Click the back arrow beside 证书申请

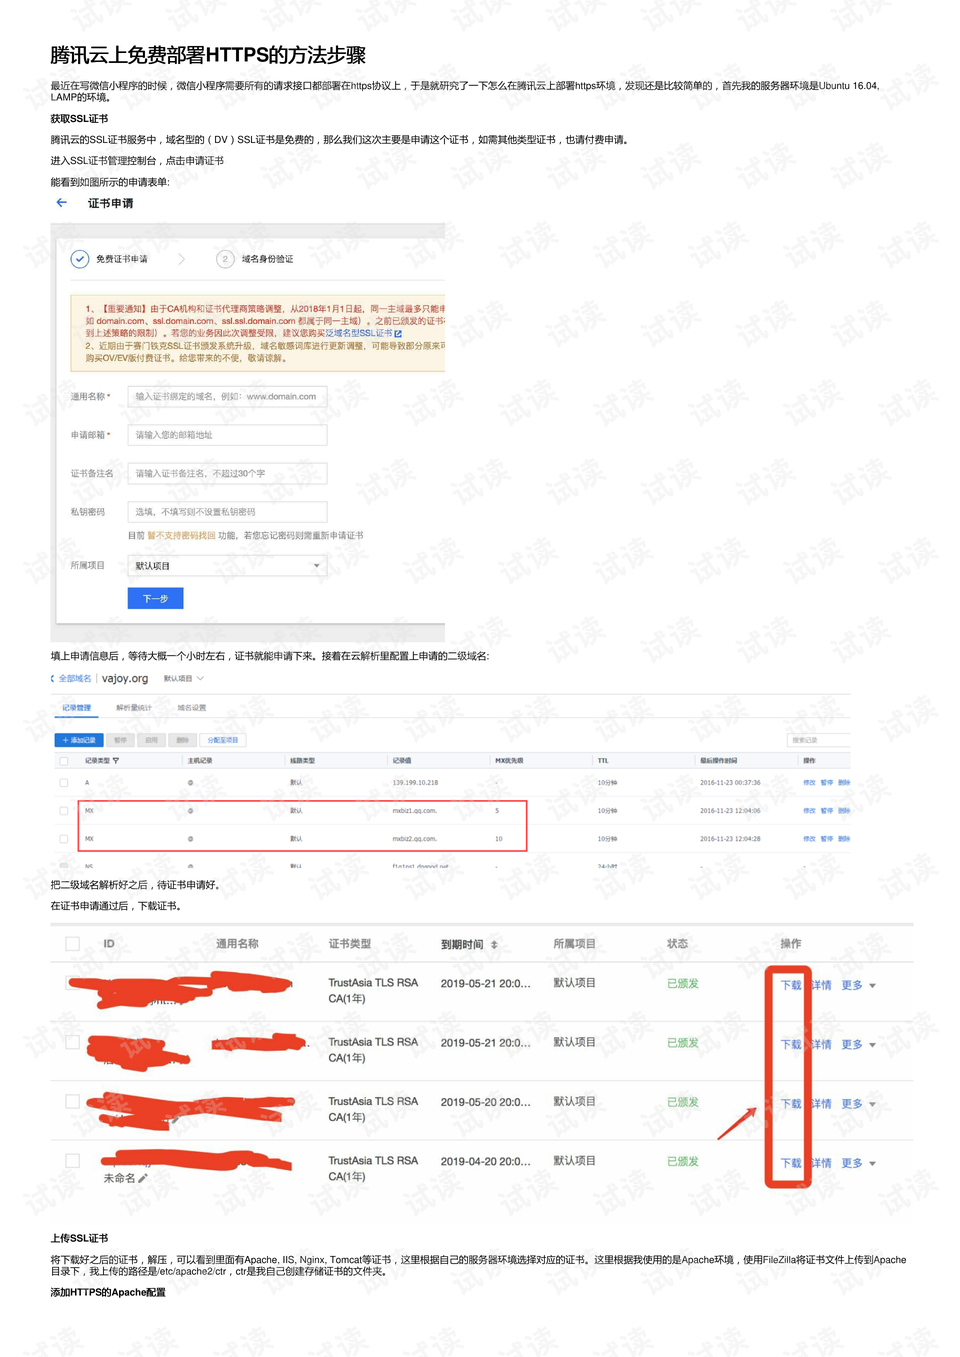[x=62, y=203]
